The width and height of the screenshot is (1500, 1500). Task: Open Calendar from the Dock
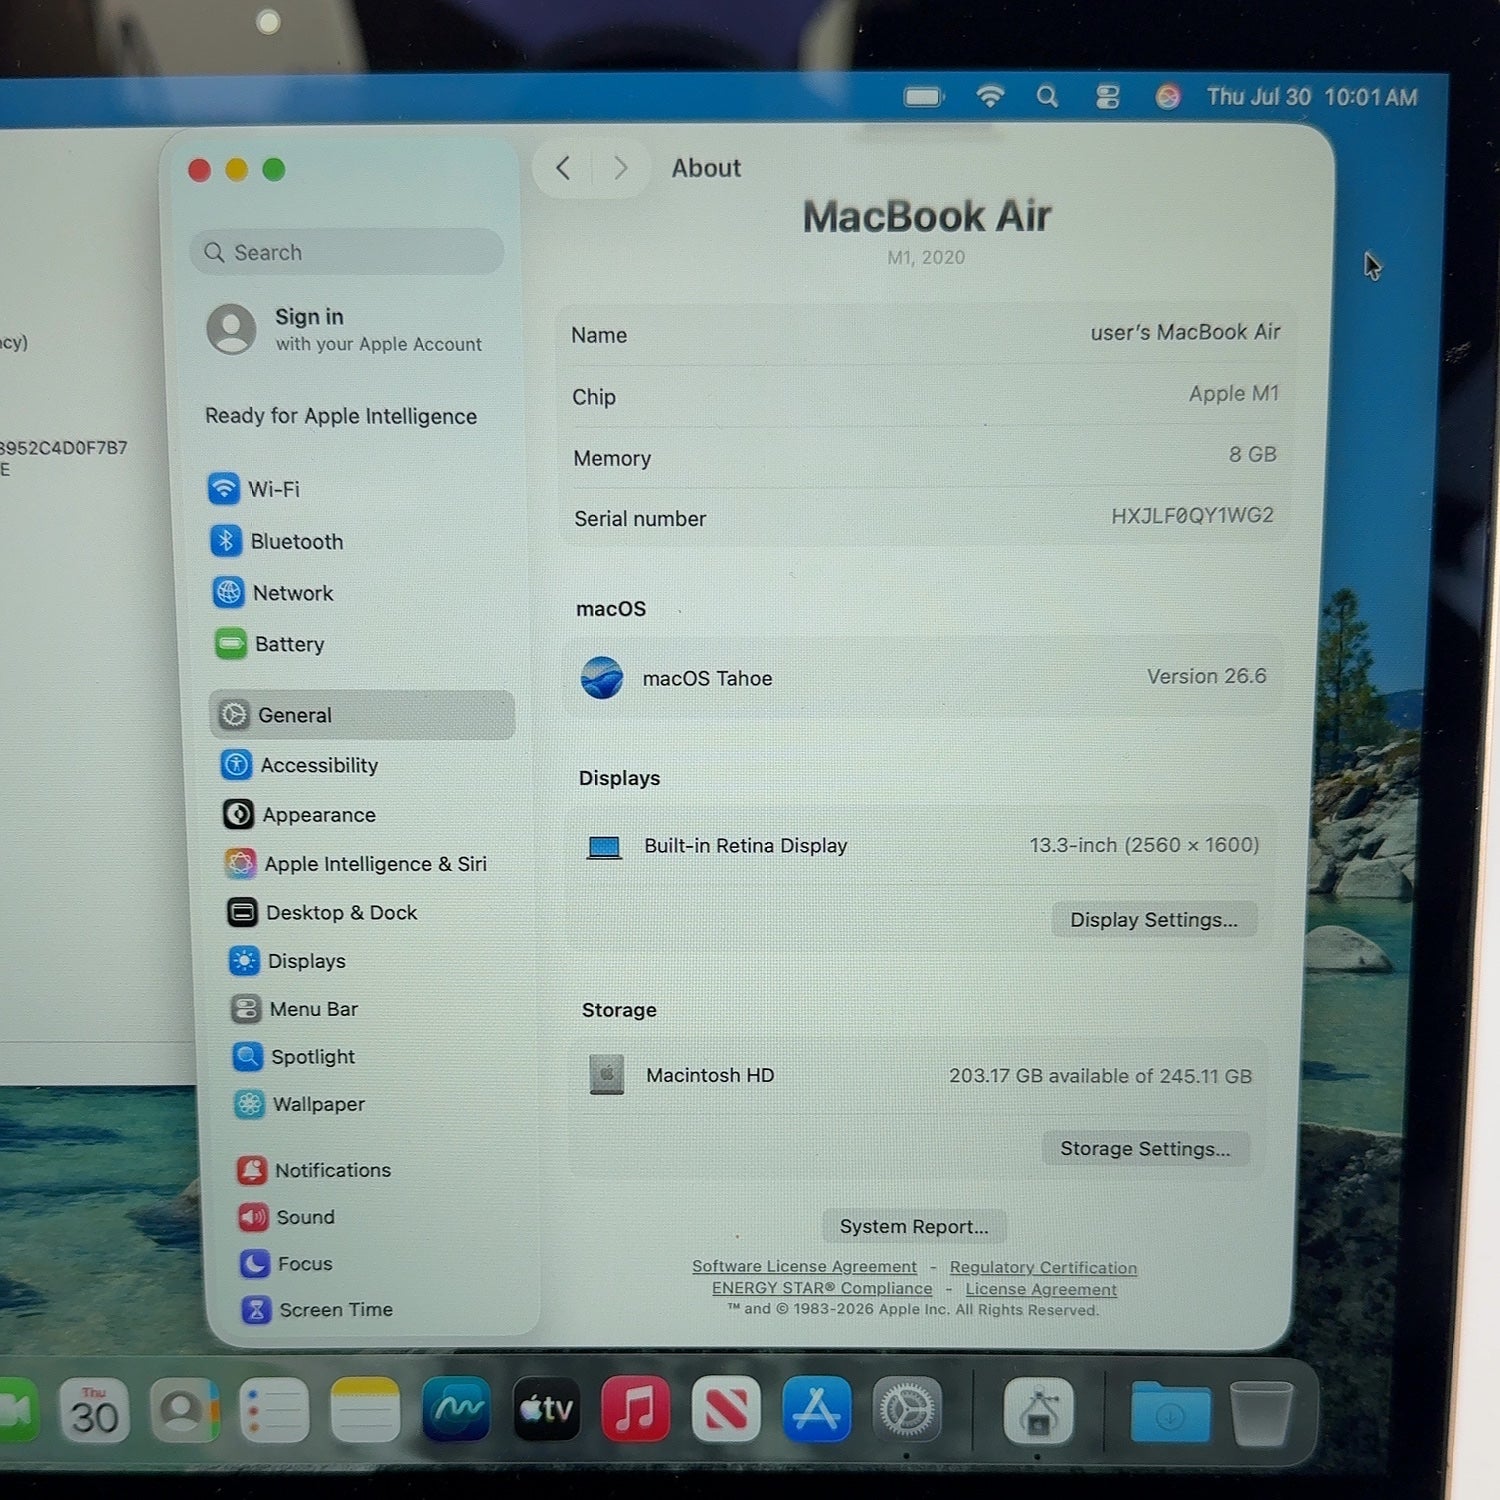click(x=94, y=1410)
